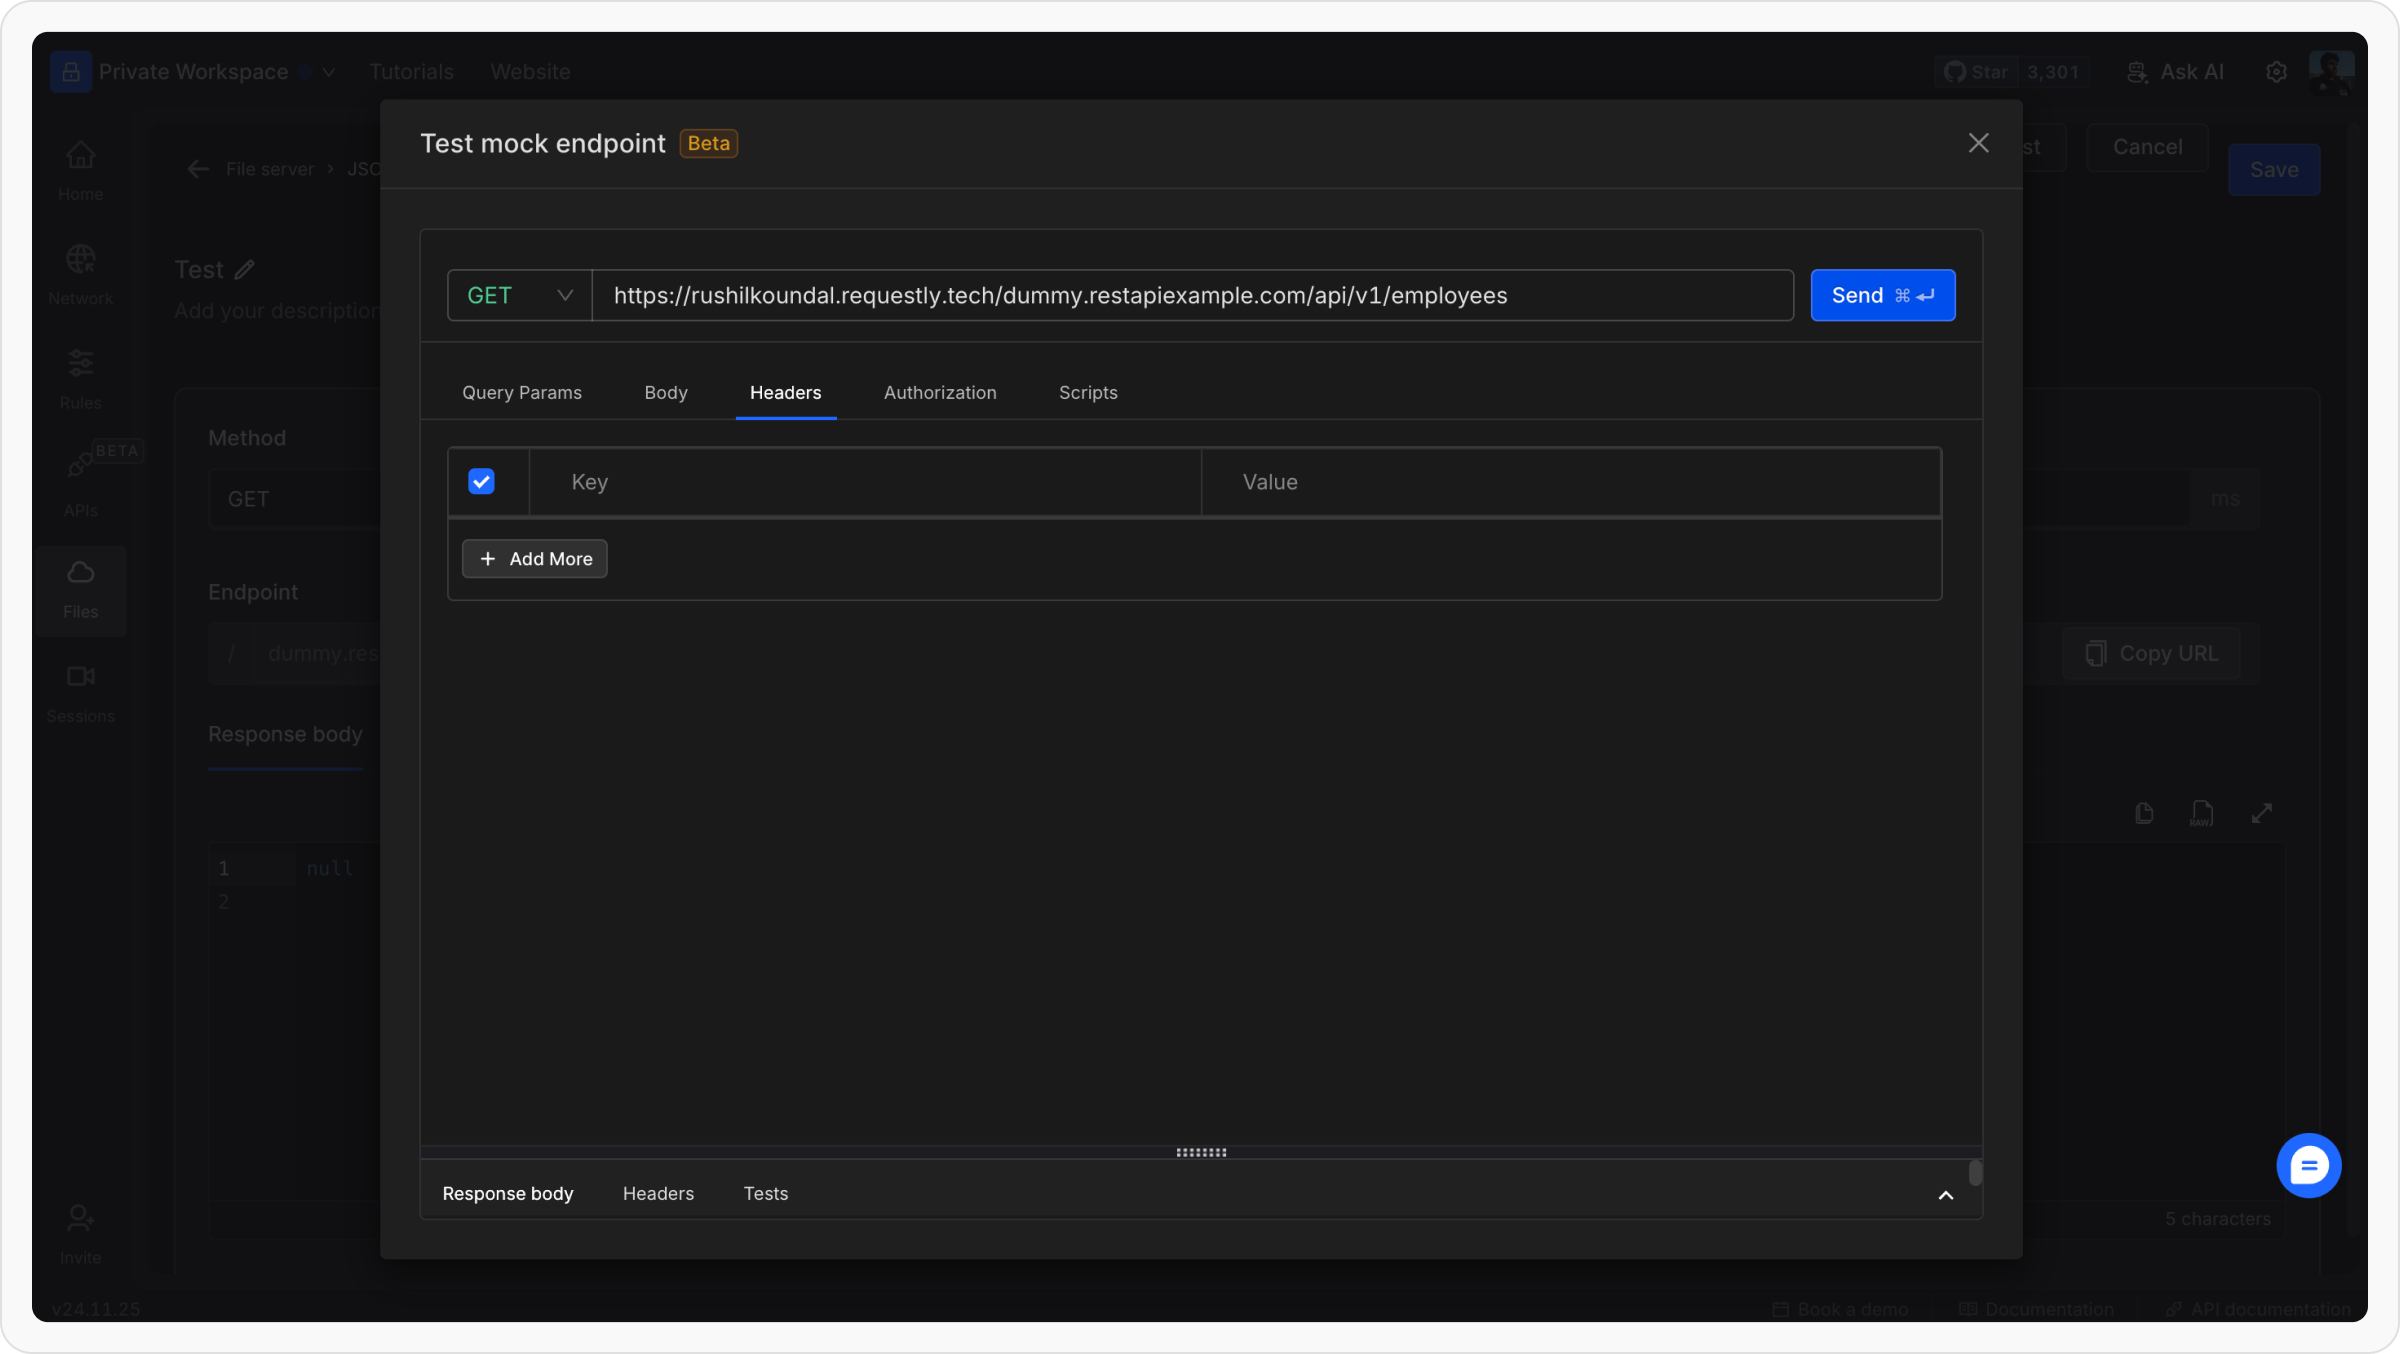Click Add More to add header
2400x1354 pixels.
(x=535, y=559)
